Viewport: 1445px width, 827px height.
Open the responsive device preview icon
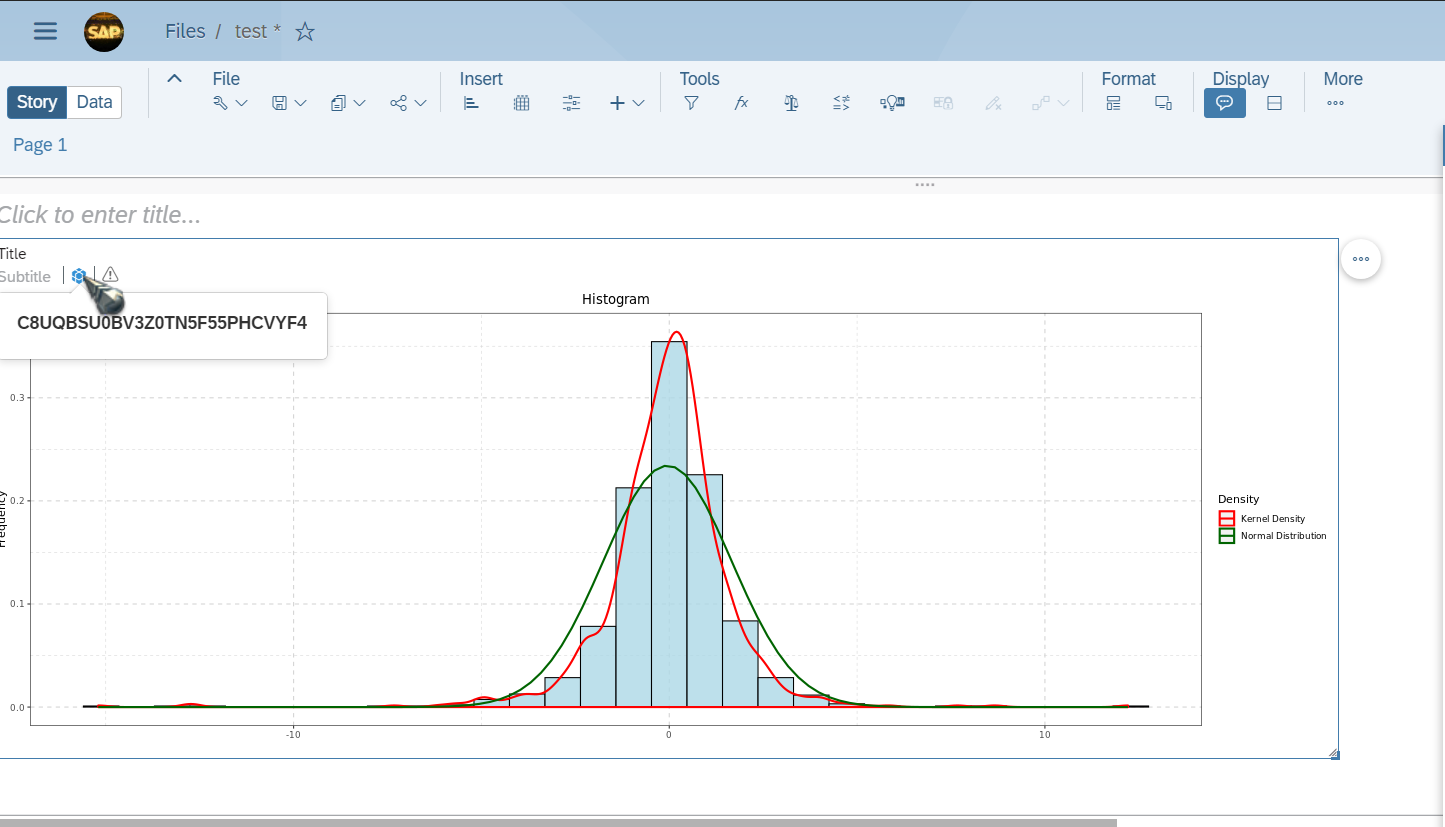coord(1163,102)
